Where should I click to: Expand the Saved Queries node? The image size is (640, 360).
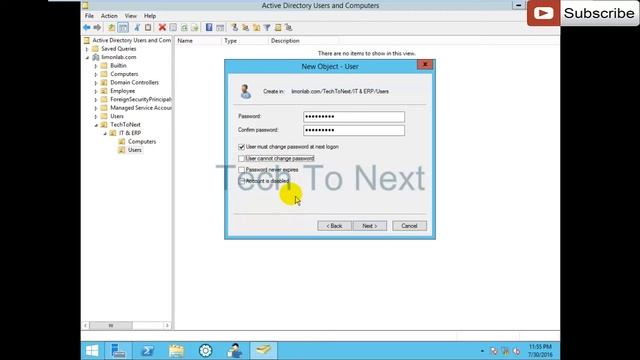coord(87,49)
